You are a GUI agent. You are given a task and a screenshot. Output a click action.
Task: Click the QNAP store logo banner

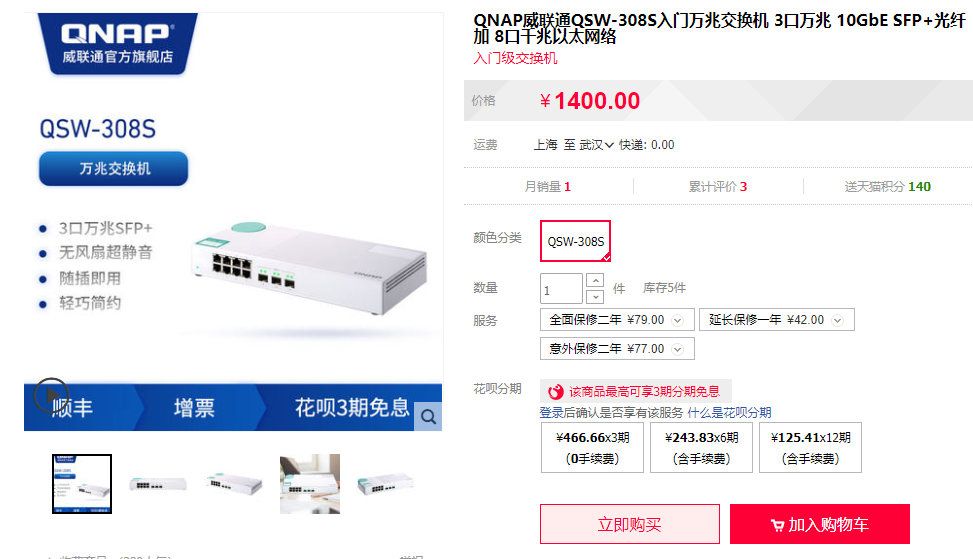pyautogui.click(x=117, y=44)
